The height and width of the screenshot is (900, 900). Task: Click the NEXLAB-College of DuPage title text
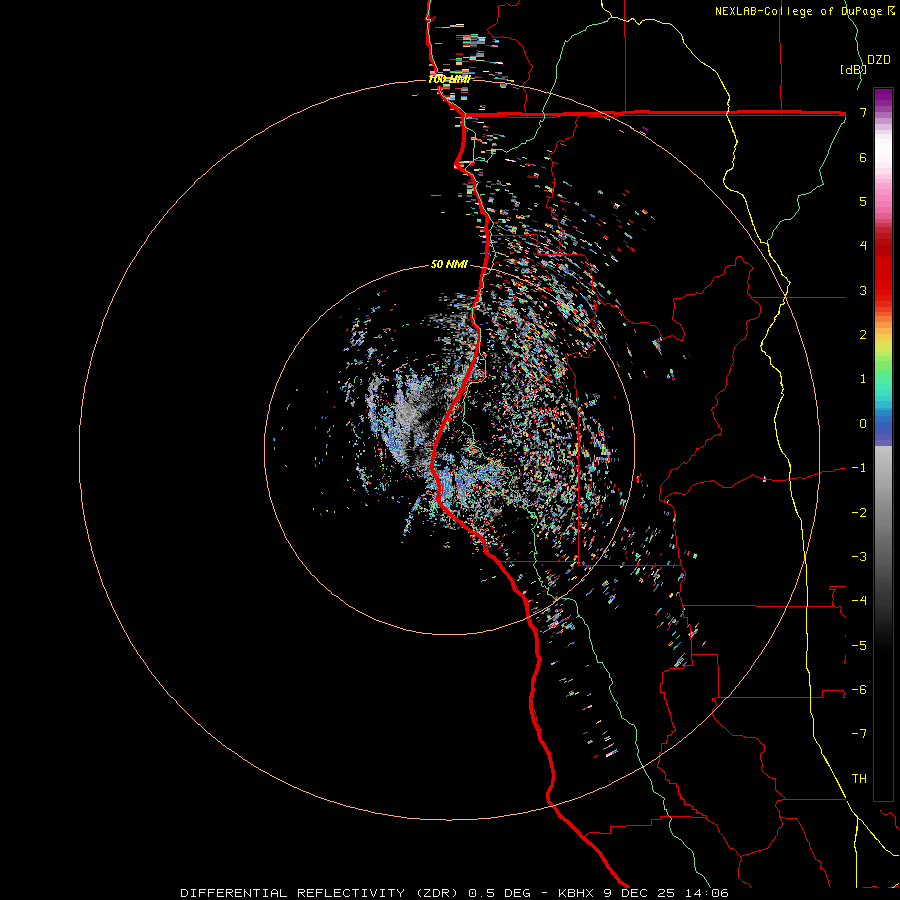(x=799, y=11)
